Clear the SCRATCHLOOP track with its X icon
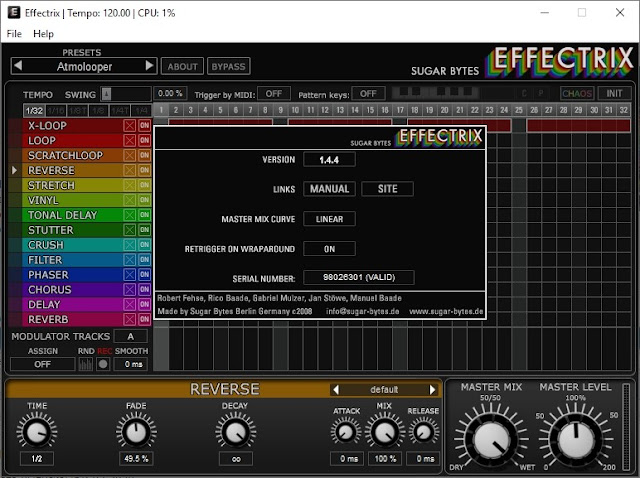The height and width of the screenshot is (478, 640). point(130,155)
